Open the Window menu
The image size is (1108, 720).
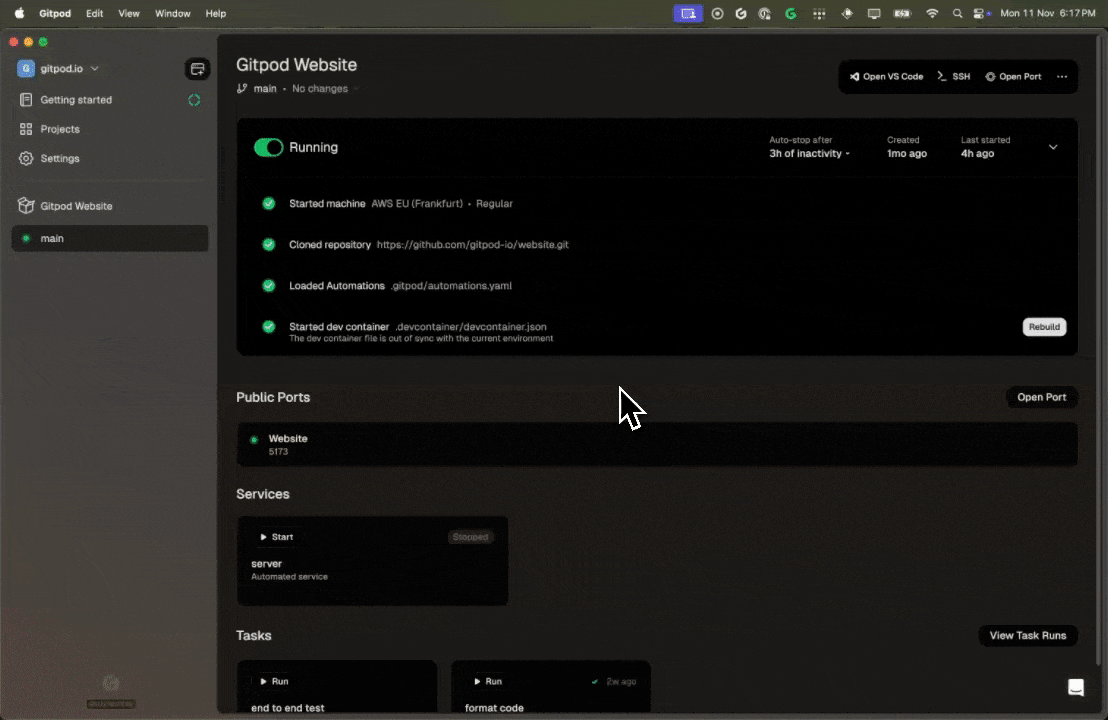[x=172, y=13]
